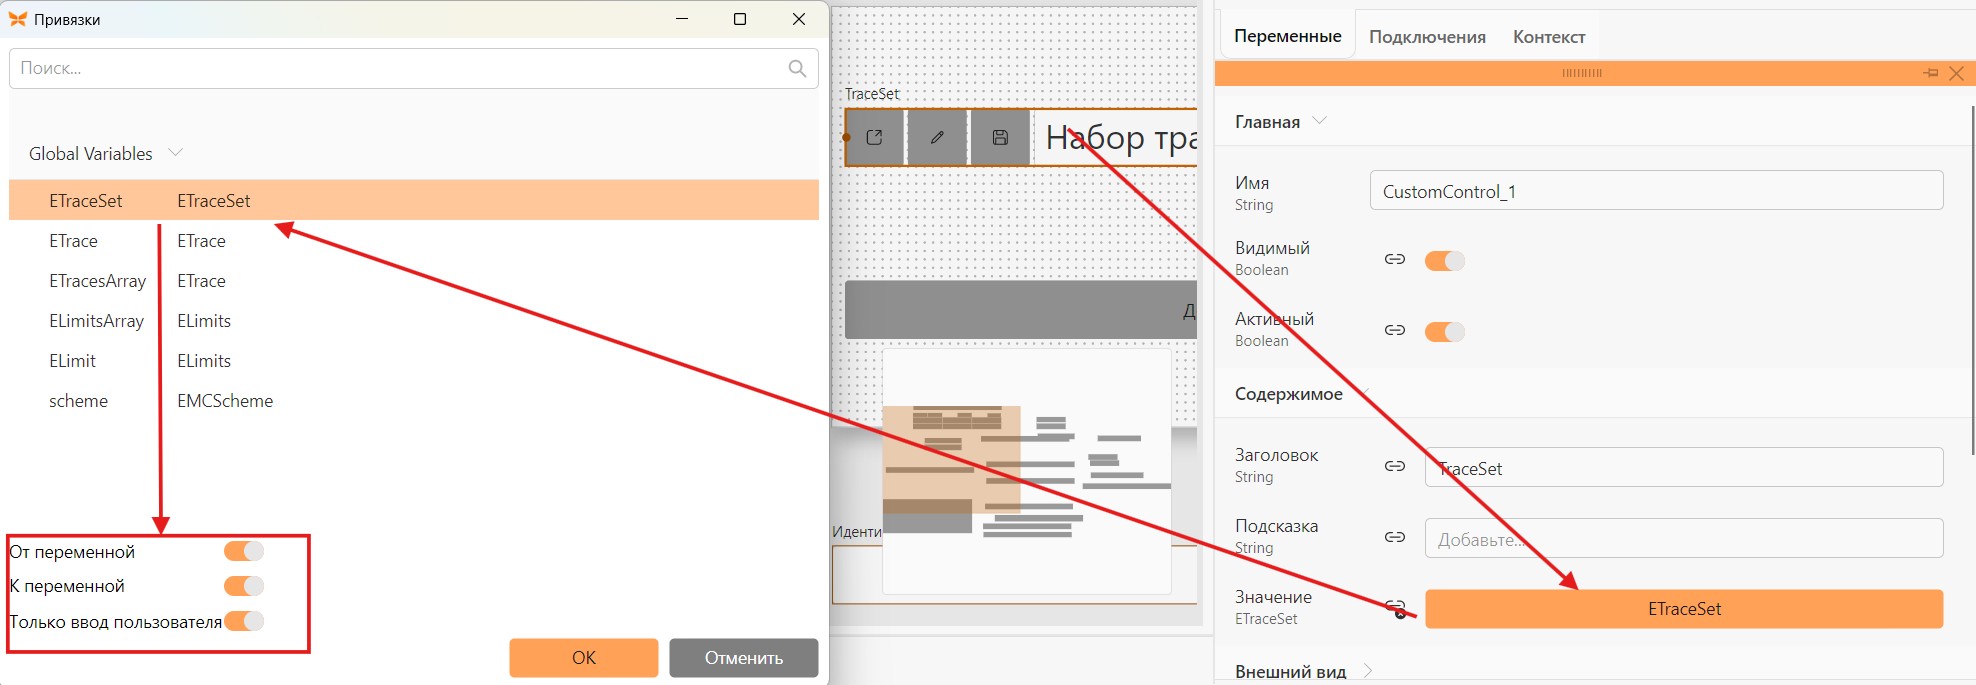
Task: Click the Имя field with CustomControl_1
Action: (1656, 191)
